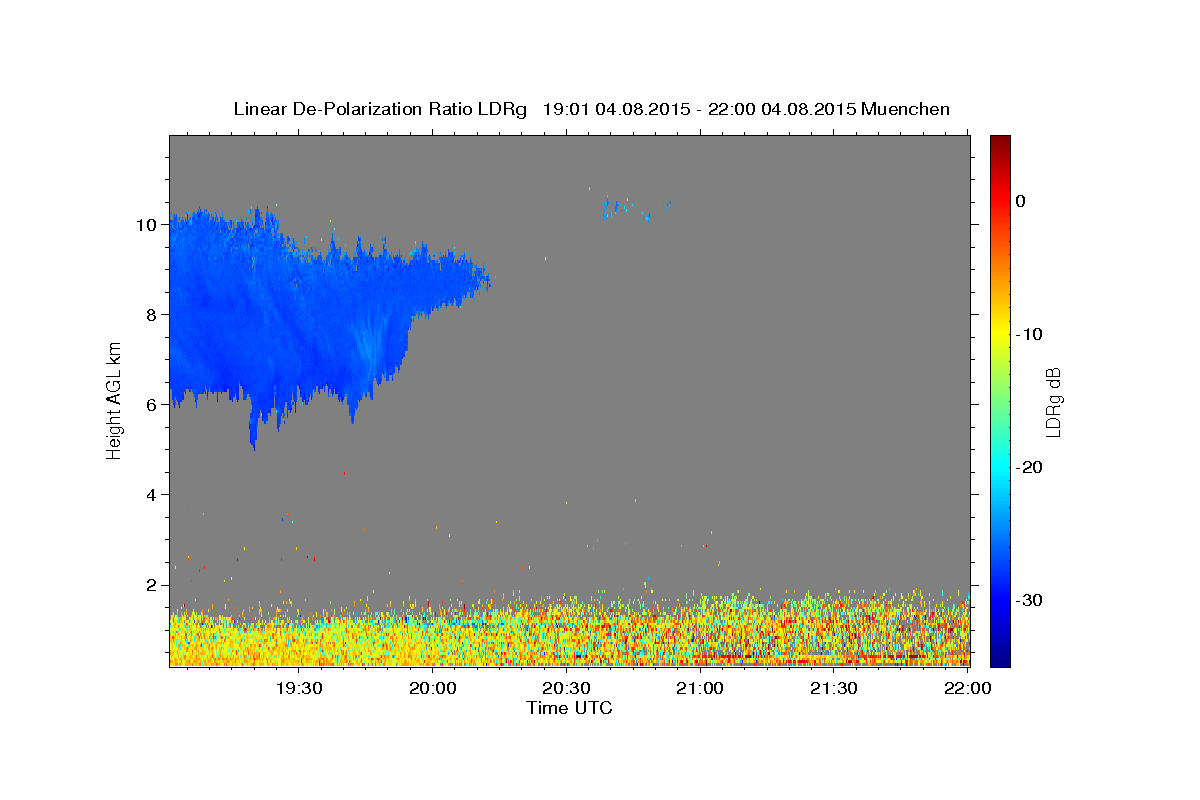Click the 21:00 time tick label
Viewport: 1200px width, 800px height.
coord(700,688)
